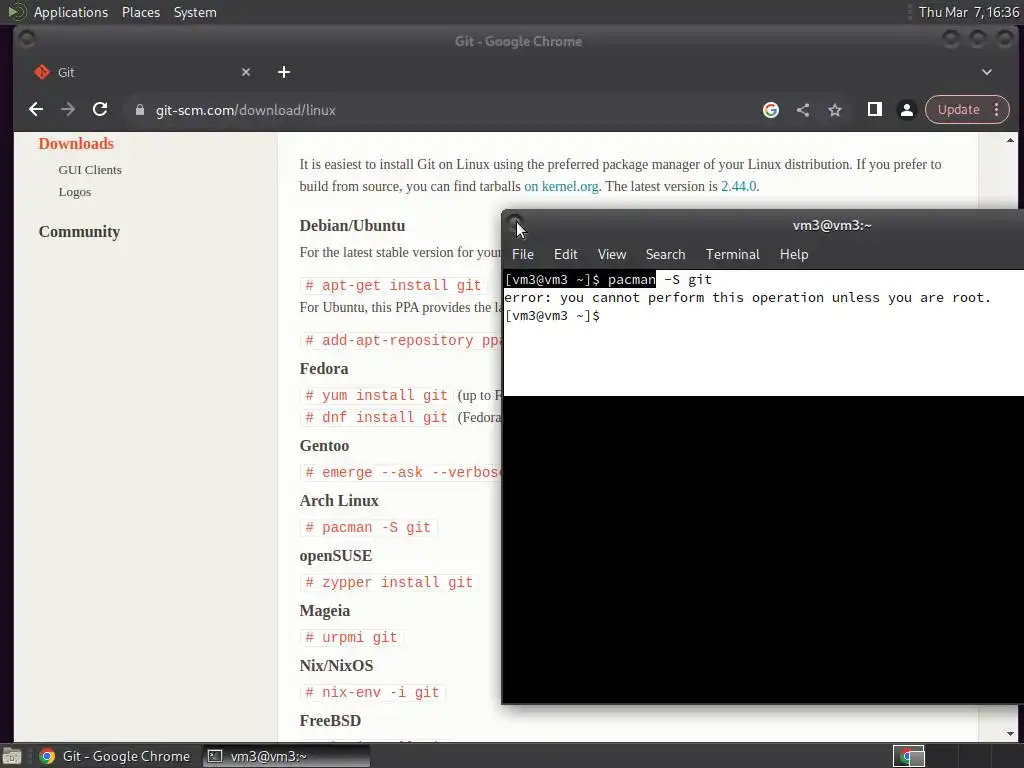The height and width of the screenshot is (768, 1024).
Task: Click Chrome window menu button in titlebar
Action: [26, 40]
